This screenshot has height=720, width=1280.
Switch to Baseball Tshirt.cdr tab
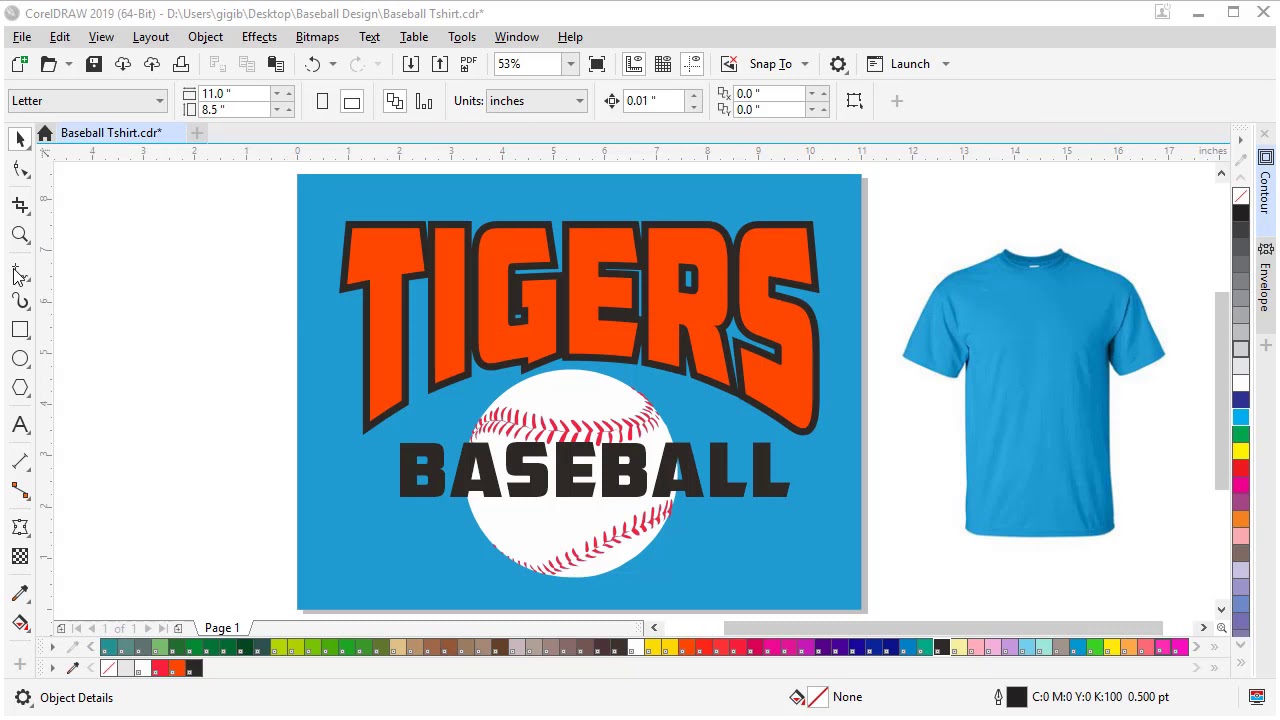111,133
